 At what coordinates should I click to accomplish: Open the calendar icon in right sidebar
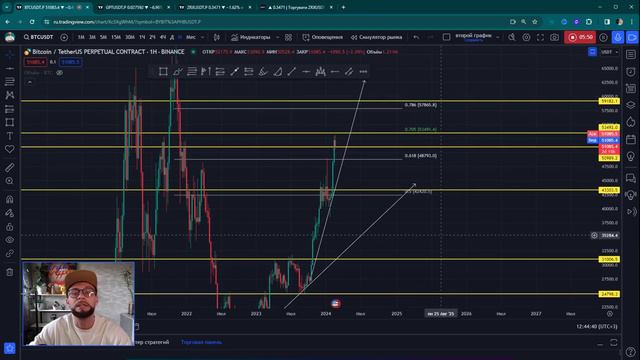pyautogui.click(x=631, y=139)
